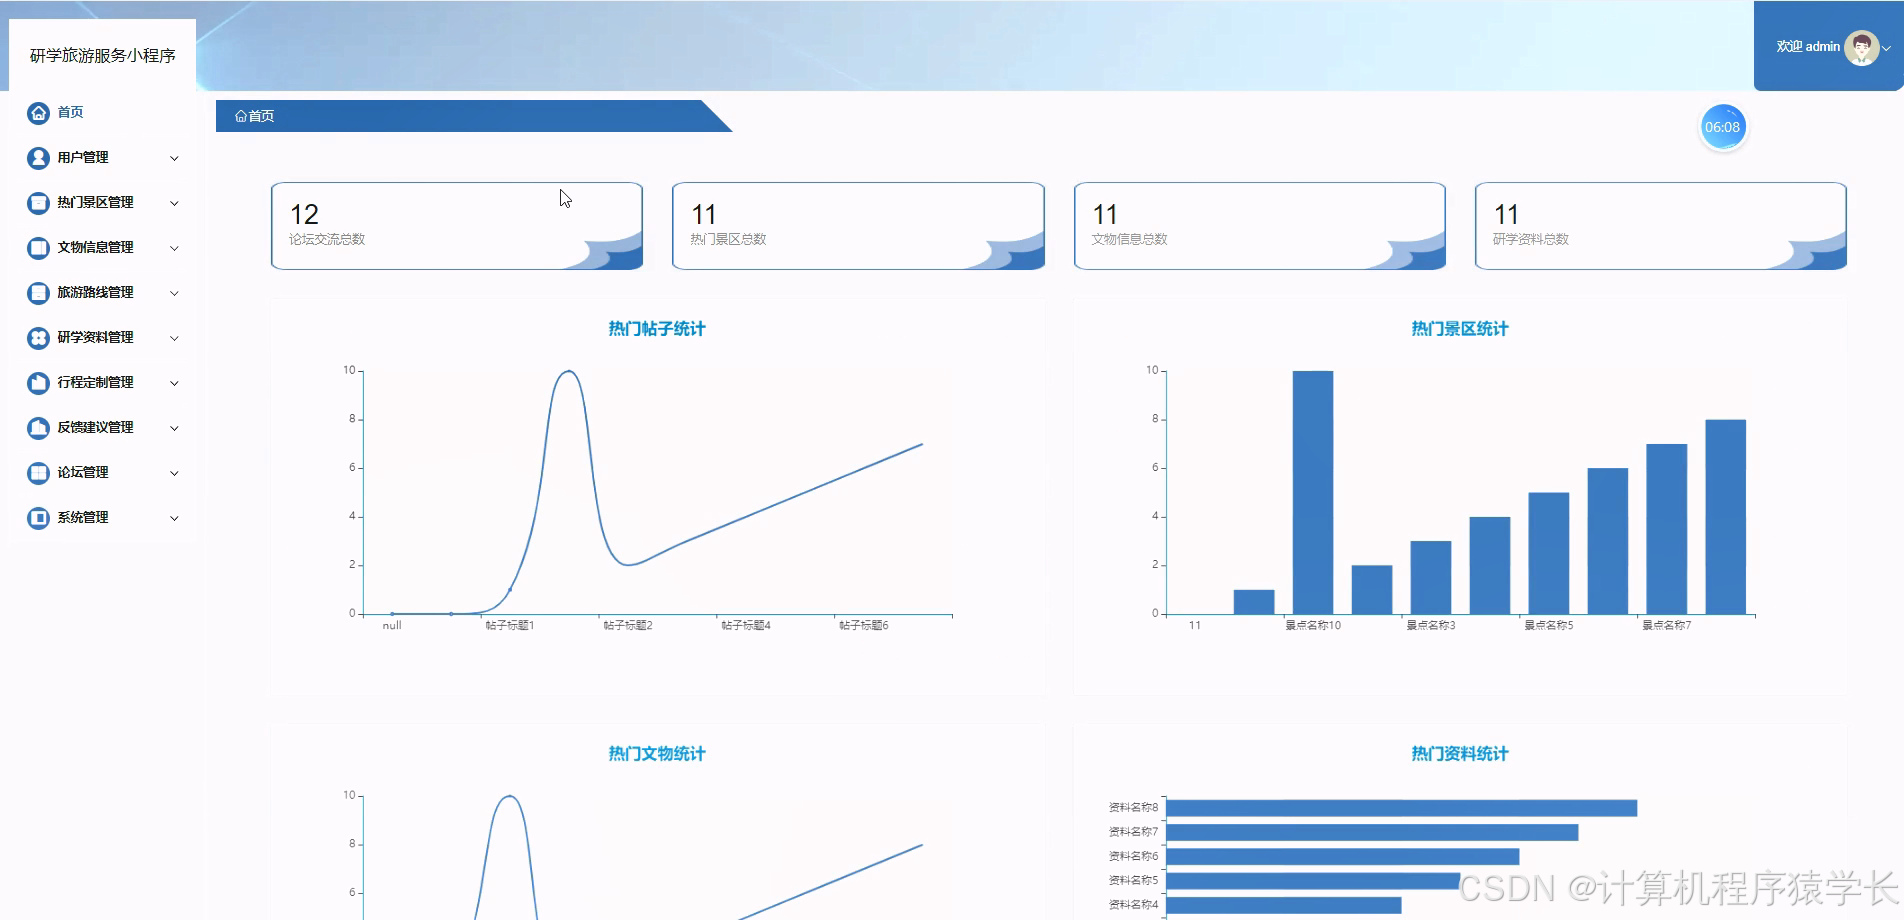This screenshot has height=920, width=1904.
Task: Click the 研学资料总数 stat card
Action: pos(1661,226)
